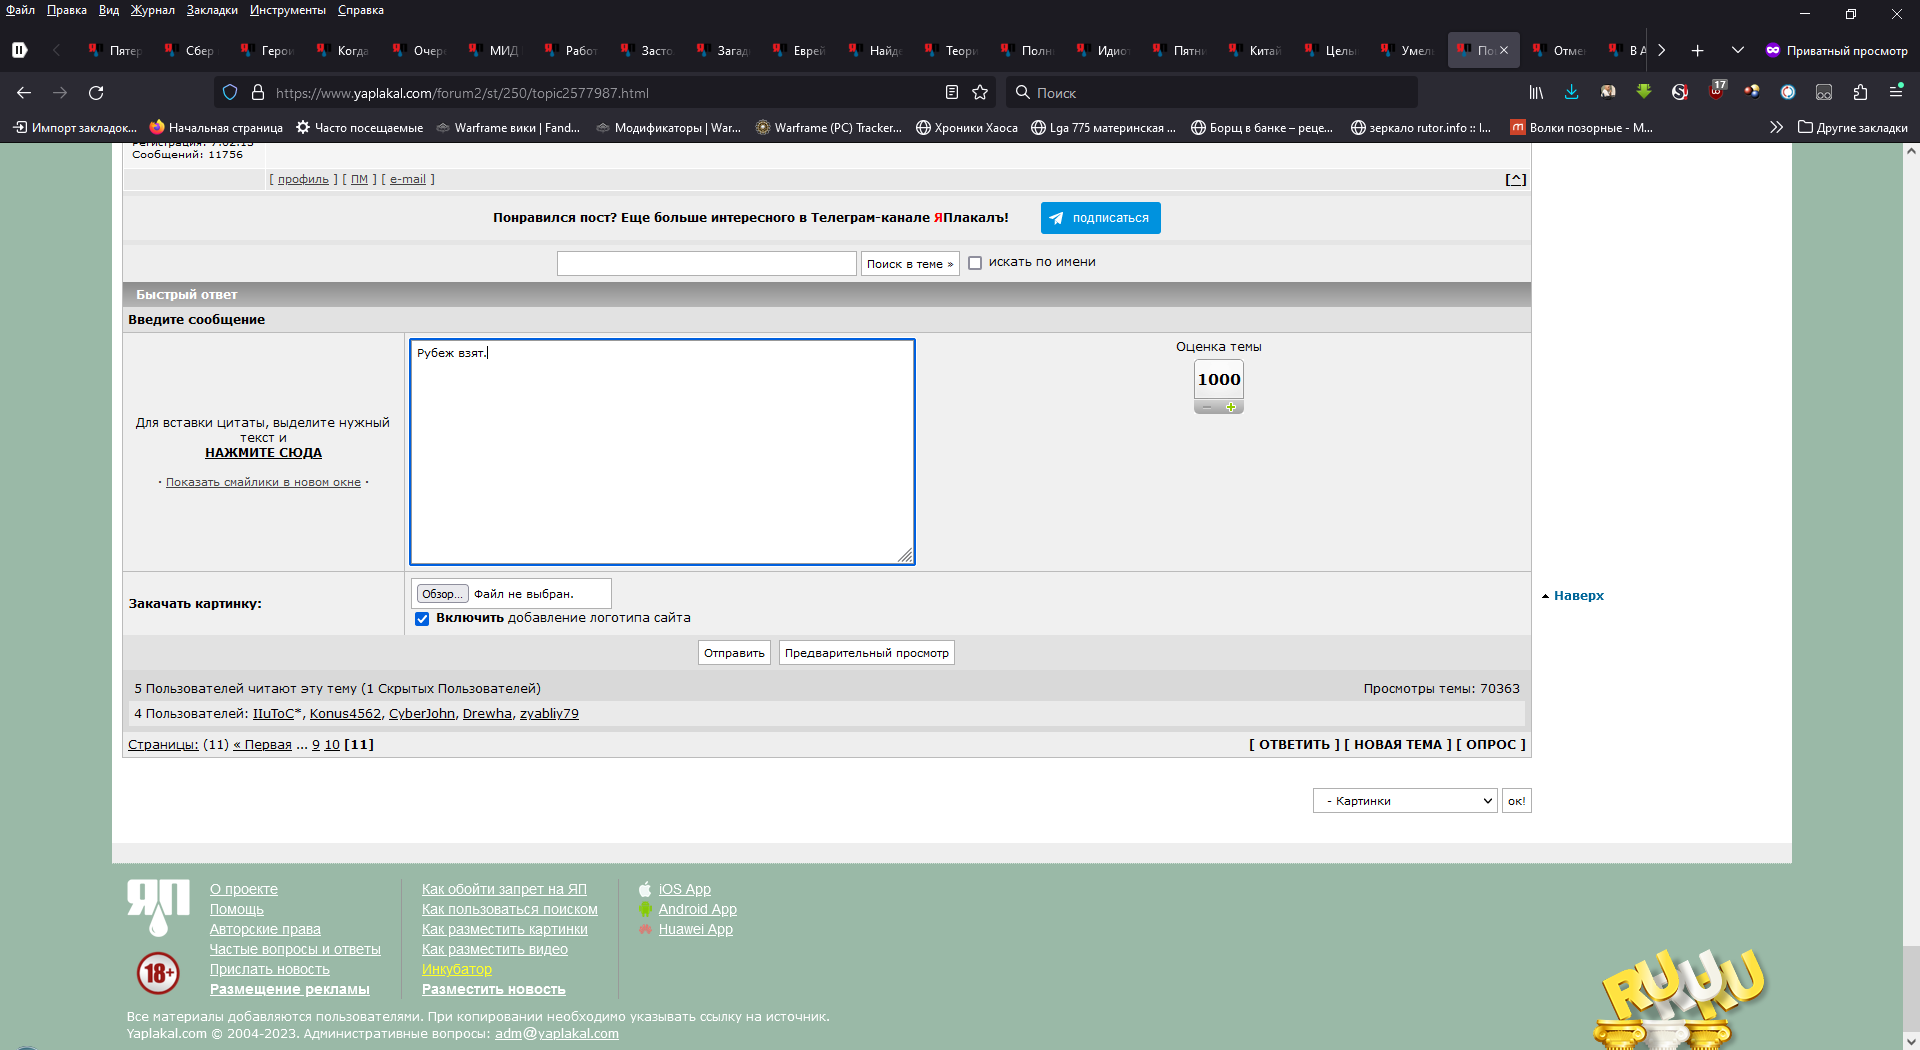The width and height of the screenshot is (1920, 1050).
Task: Click the 'Отправить' submit button
Action: click(734, 653)
